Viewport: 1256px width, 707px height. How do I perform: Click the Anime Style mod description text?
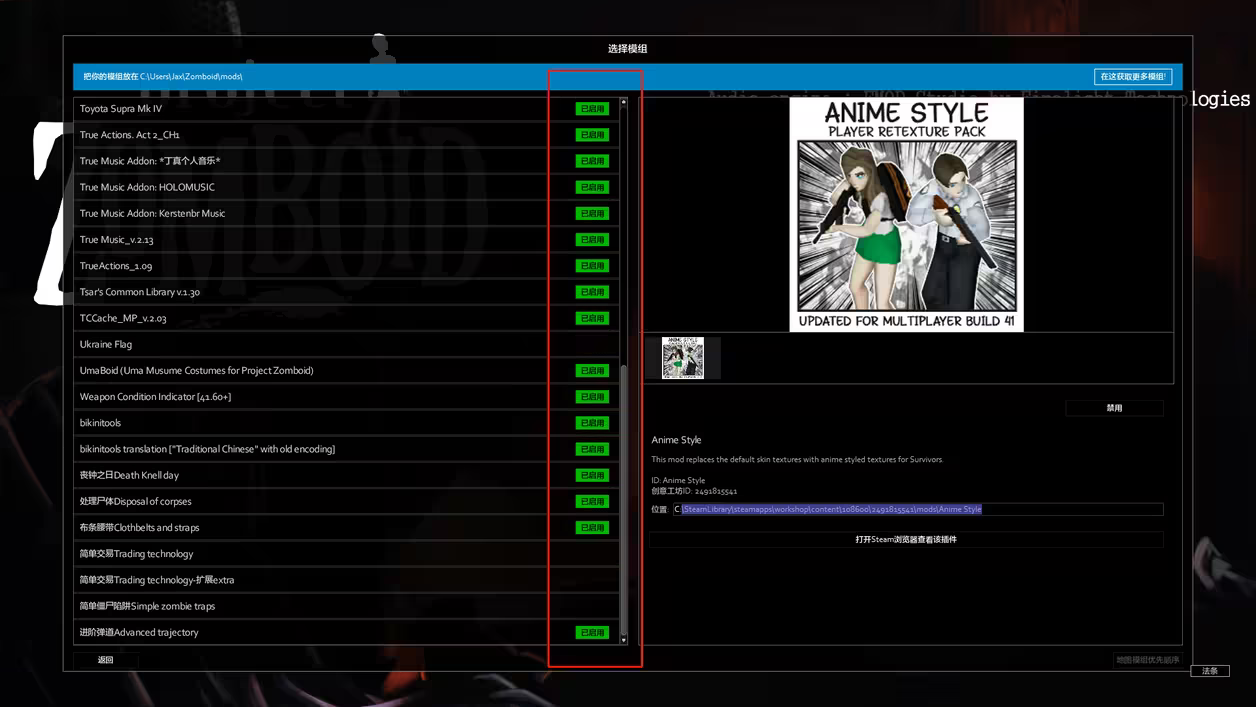tap(797, 460)
